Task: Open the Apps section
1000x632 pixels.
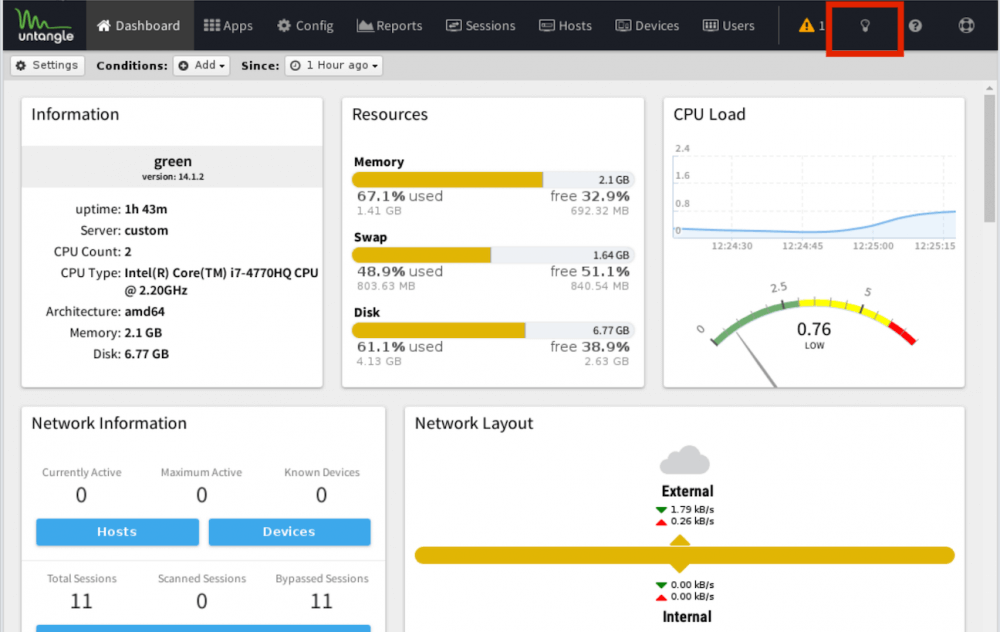Action: [228, 26]
